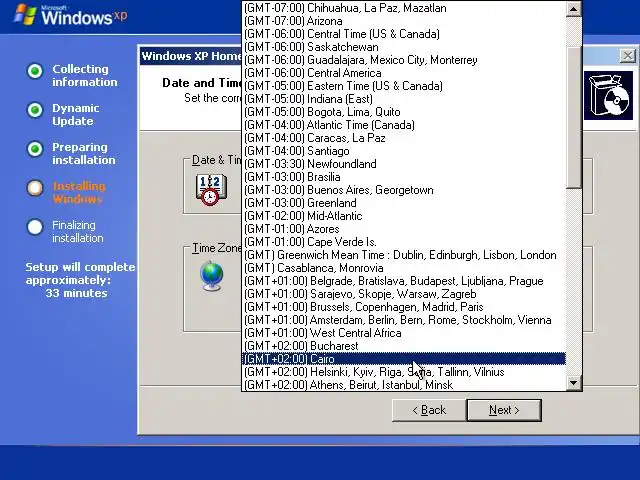Choose (GMT-04:00) Caracas, La Paz
Image resolution: width=640 pixels, height=480 pixels.
404,138
